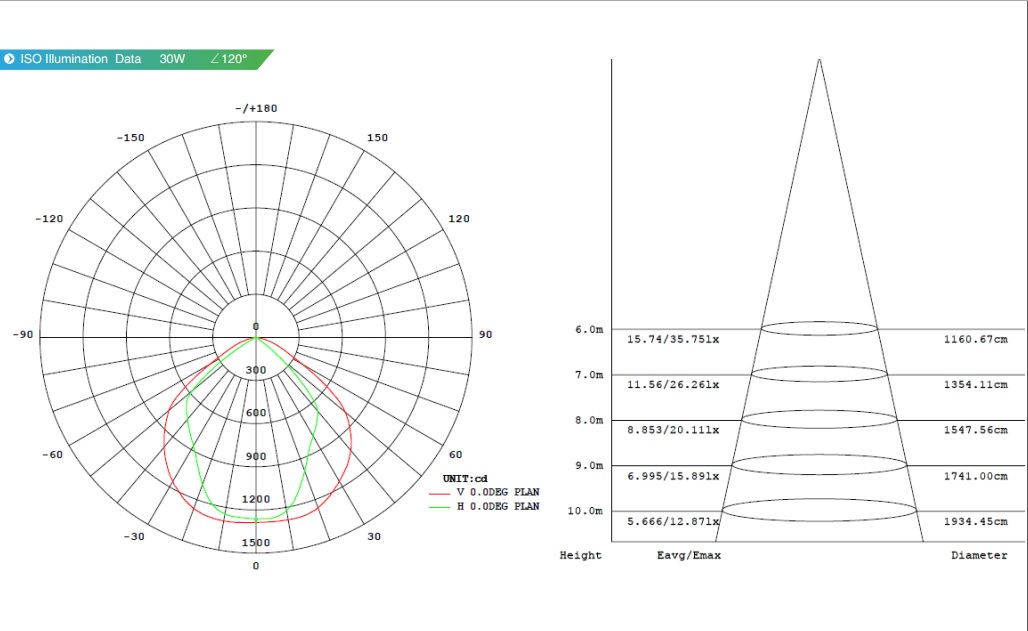1028x631 pixels.
Task: Click the 'Diameter' column caption
Action: click(x=979, y=556)
